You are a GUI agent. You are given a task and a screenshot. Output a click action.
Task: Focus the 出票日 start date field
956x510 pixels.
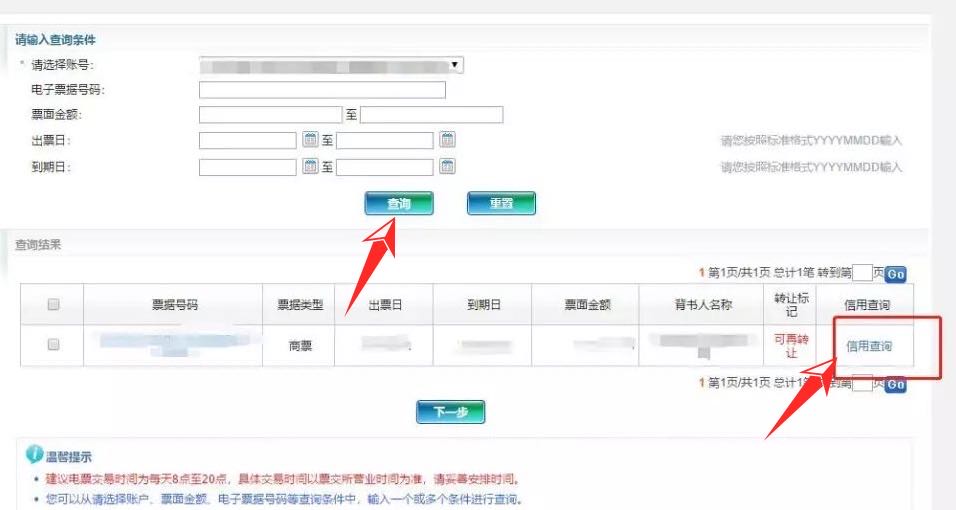(248, 140)
